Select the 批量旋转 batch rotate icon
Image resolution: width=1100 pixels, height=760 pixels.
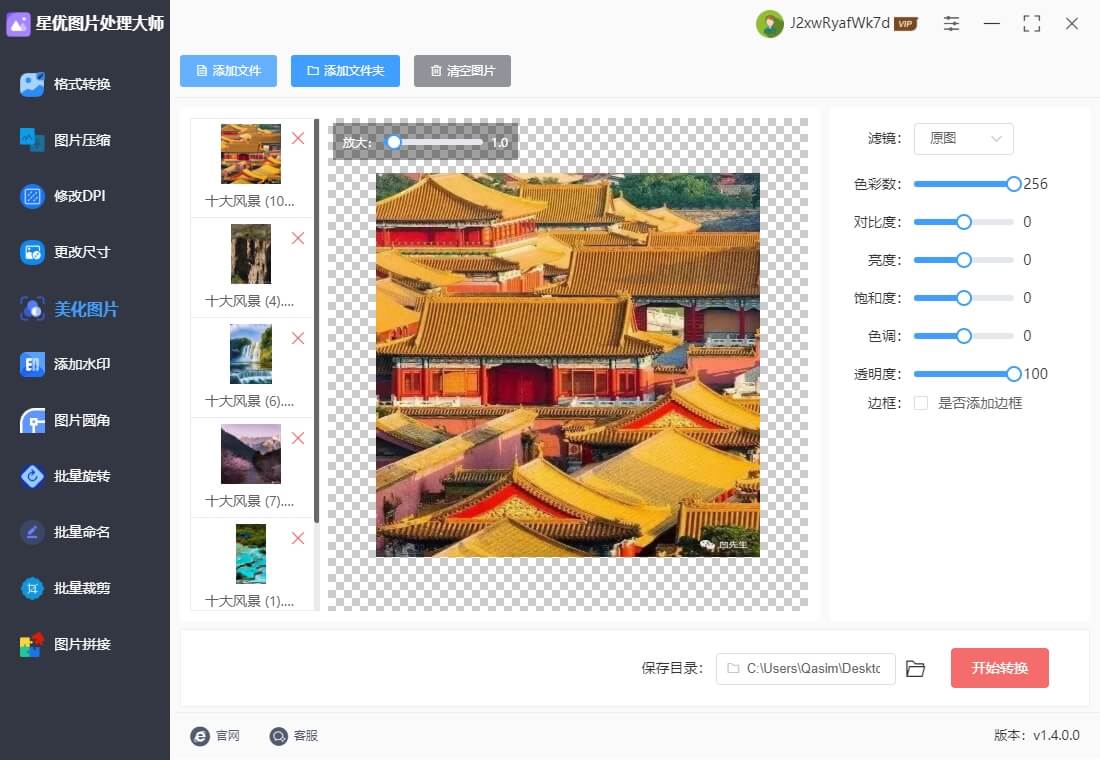tap(32, 476)
